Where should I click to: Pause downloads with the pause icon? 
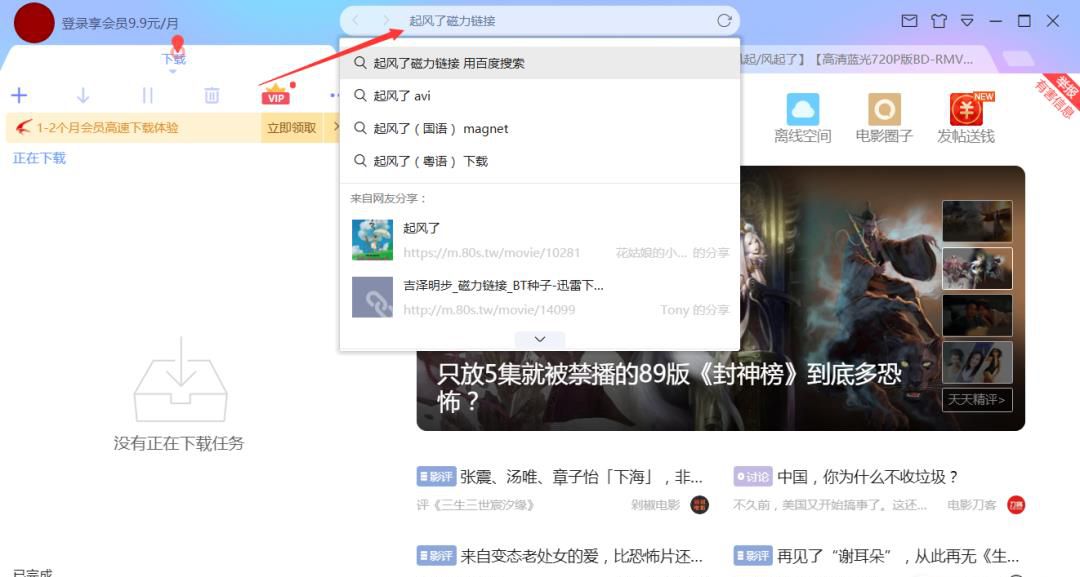[x=147, y=95]
